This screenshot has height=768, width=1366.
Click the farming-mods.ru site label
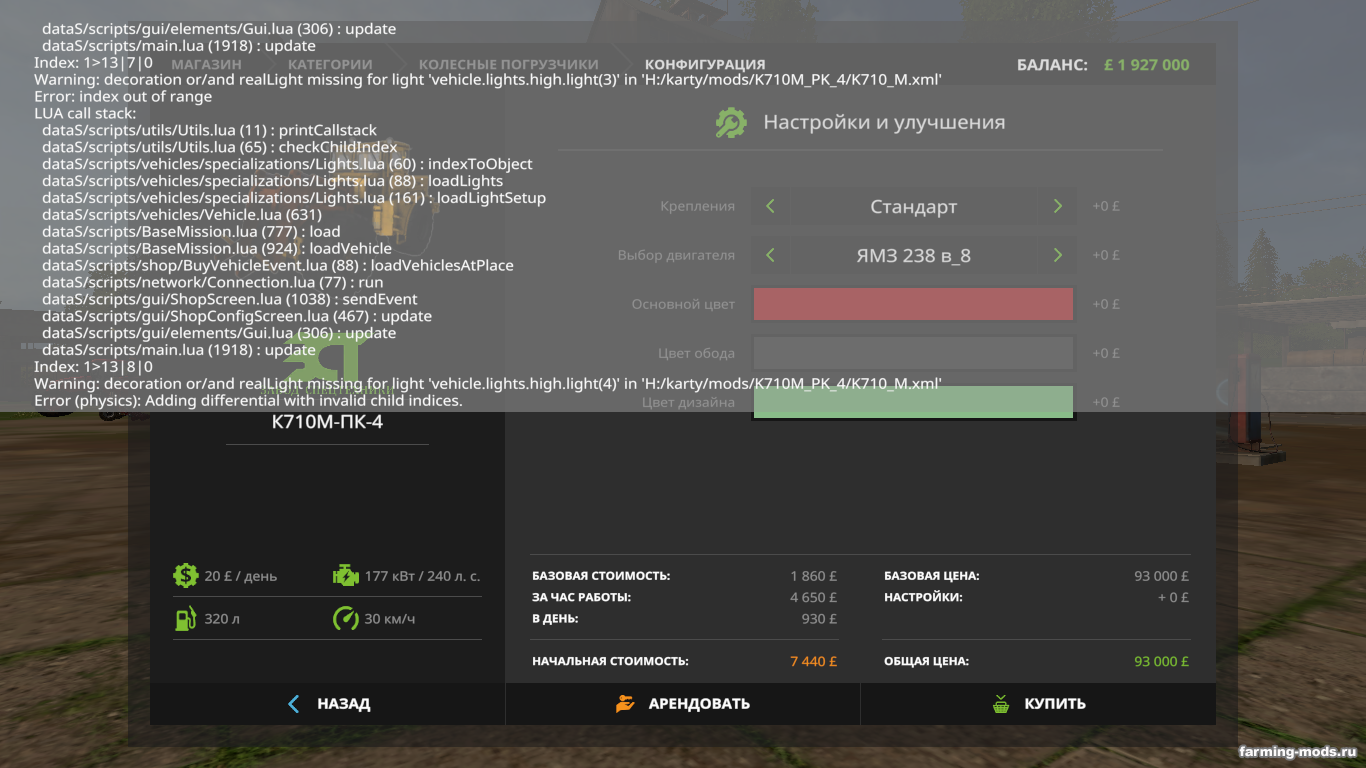tap(1297, 751)
